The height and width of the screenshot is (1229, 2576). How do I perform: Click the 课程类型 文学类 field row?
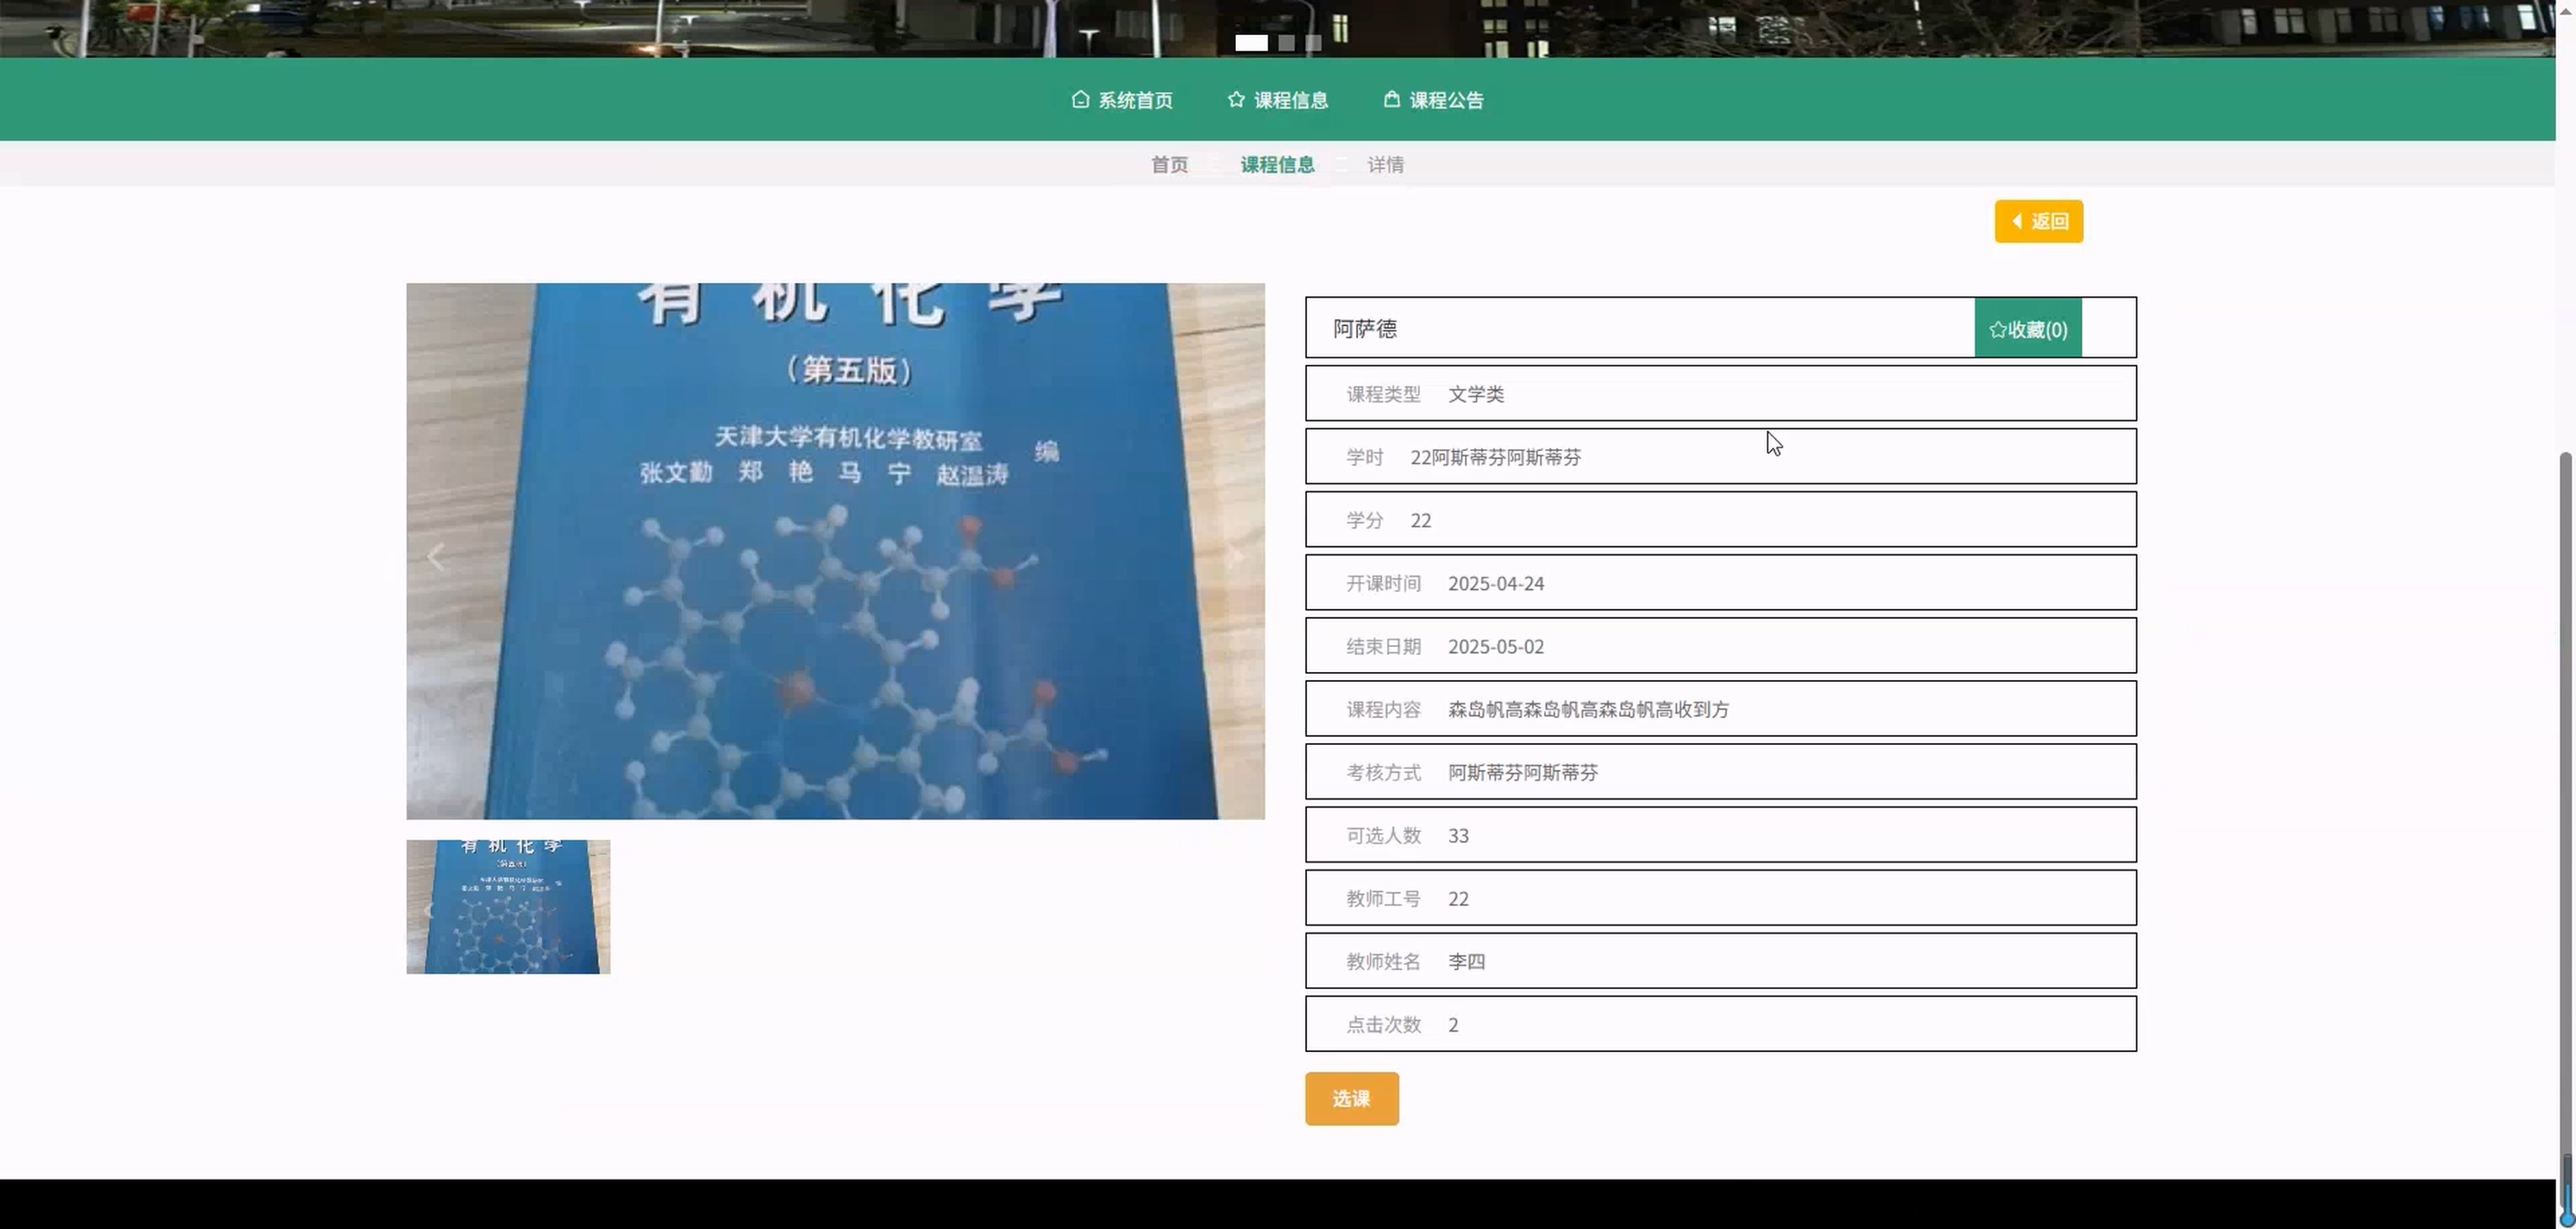[1720, 394]
